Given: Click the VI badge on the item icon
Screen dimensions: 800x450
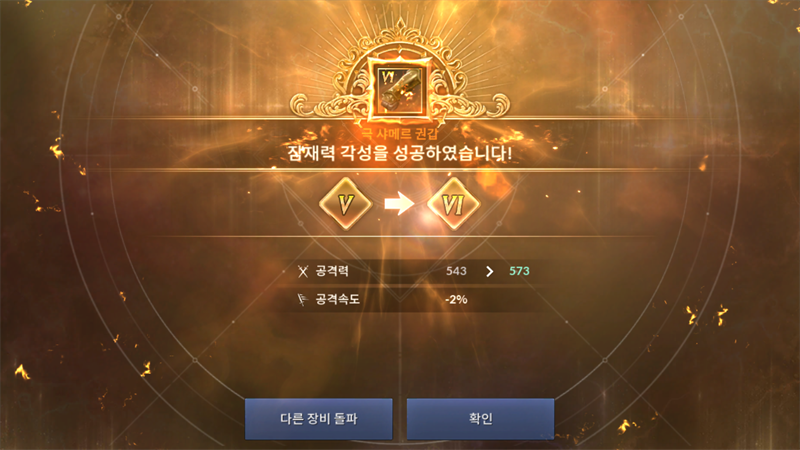Looking at the screenshot, I should [x=388, y=78].
